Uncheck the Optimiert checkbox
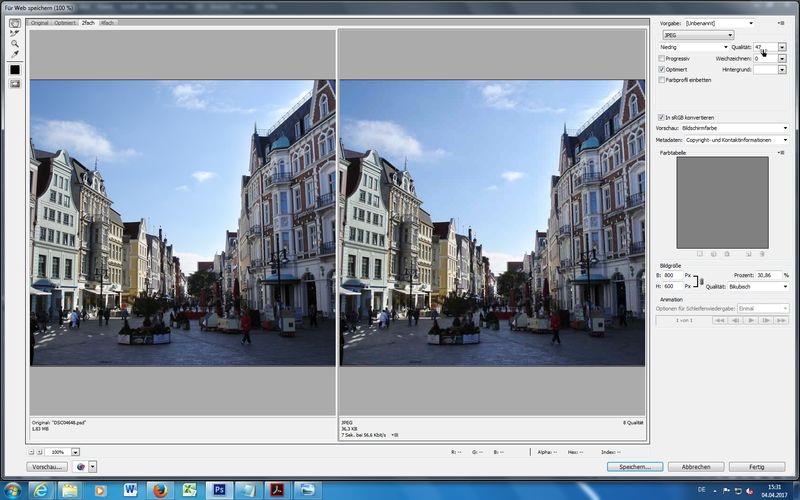The width and height of the screenshot is (800, 500). pyautogui.click(x=662, y=69)
